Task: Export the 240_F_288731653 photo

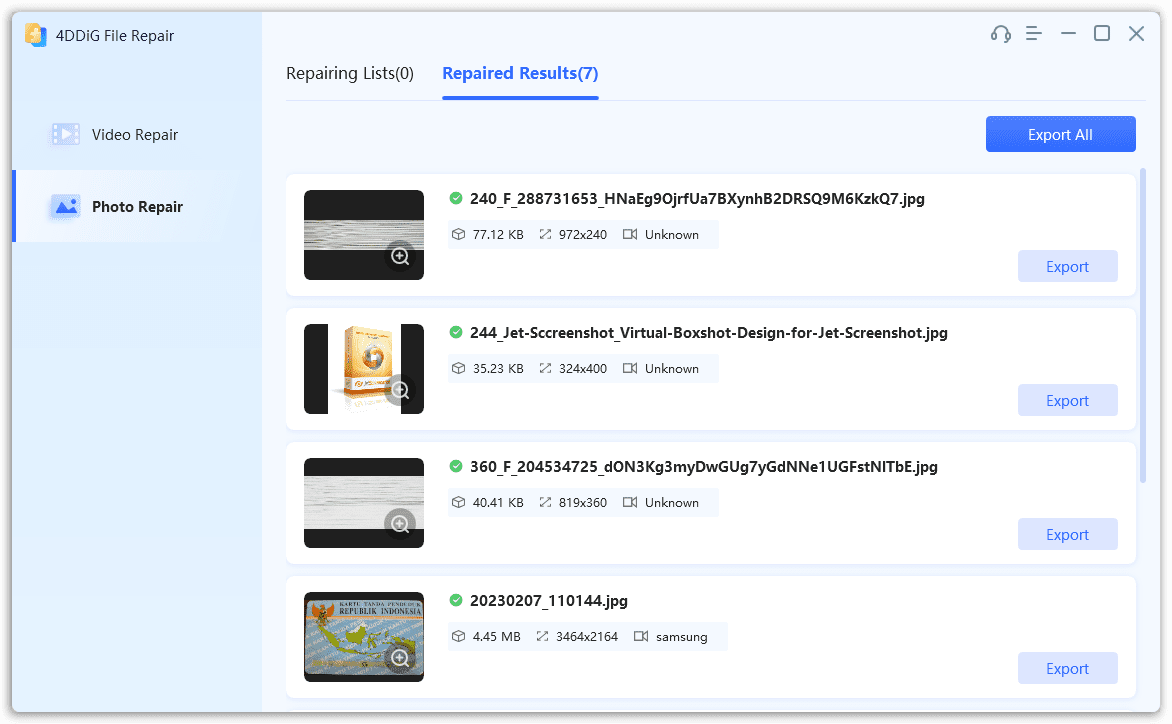Action: [1067, 266]
